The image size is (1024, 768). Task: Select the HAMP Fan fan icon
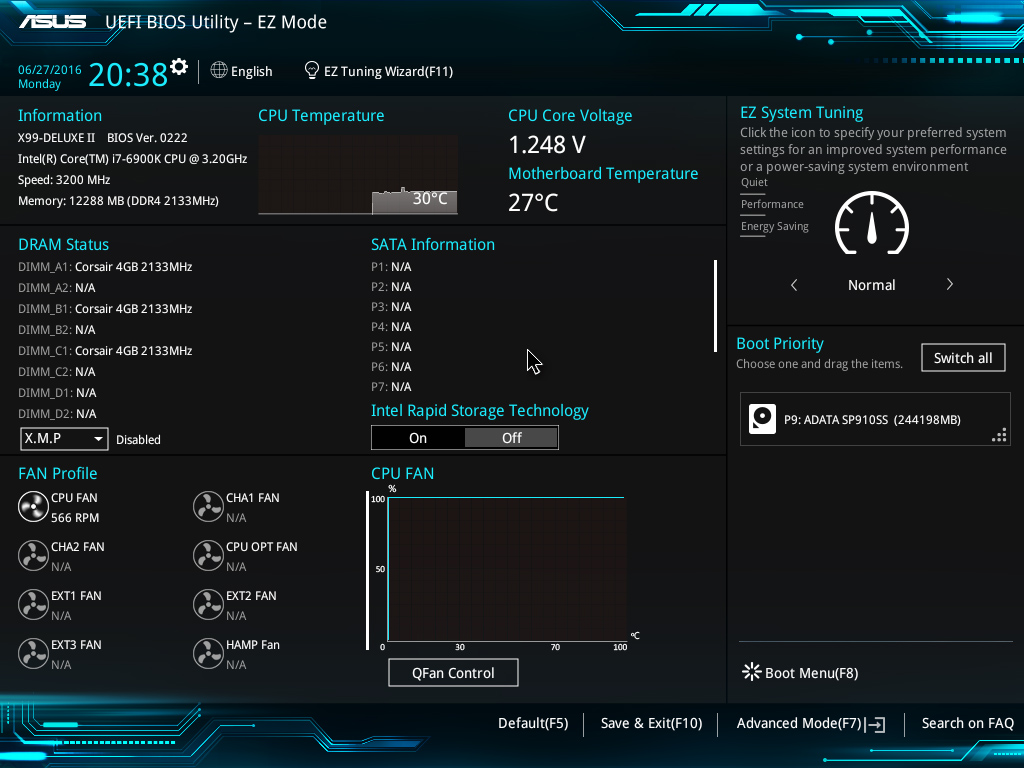(208, 654)
